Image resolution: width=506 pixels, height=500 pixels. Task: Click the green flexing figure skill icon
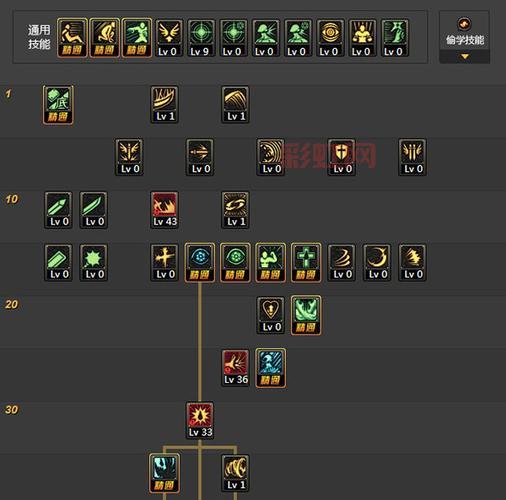click(x=271, y=263)
